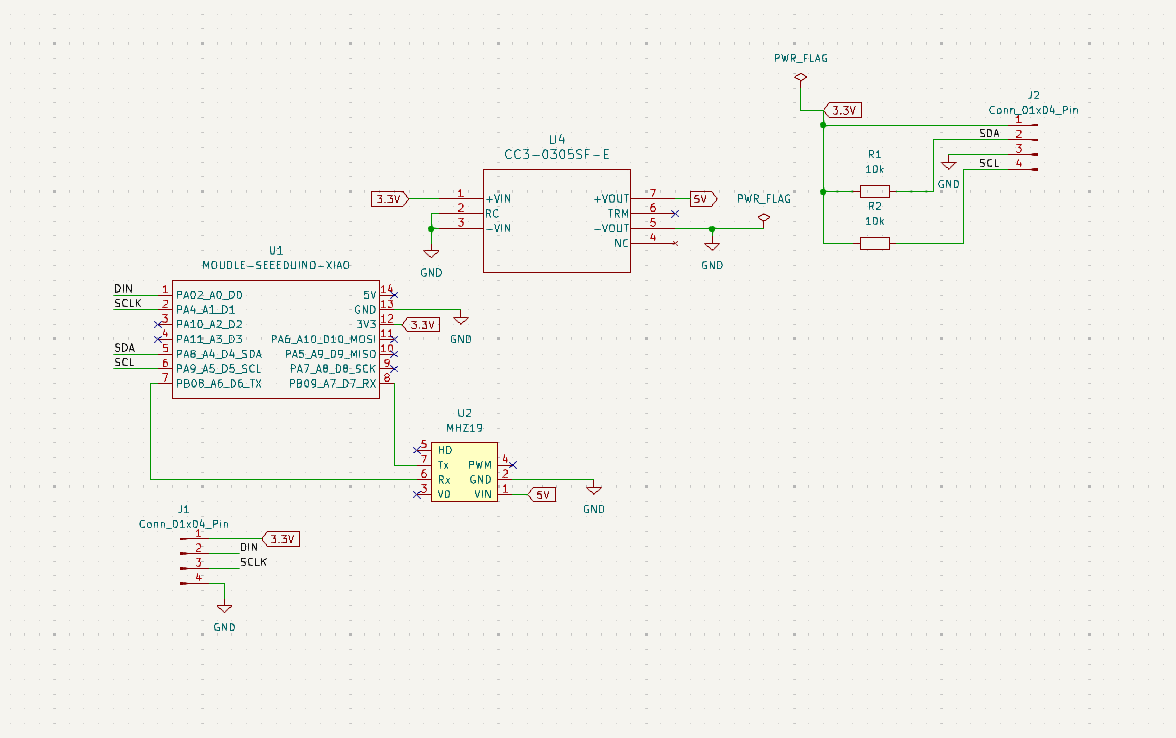
Task: Click the J1 reference designator
Action: pyautogui.click(x=183, y=509)
